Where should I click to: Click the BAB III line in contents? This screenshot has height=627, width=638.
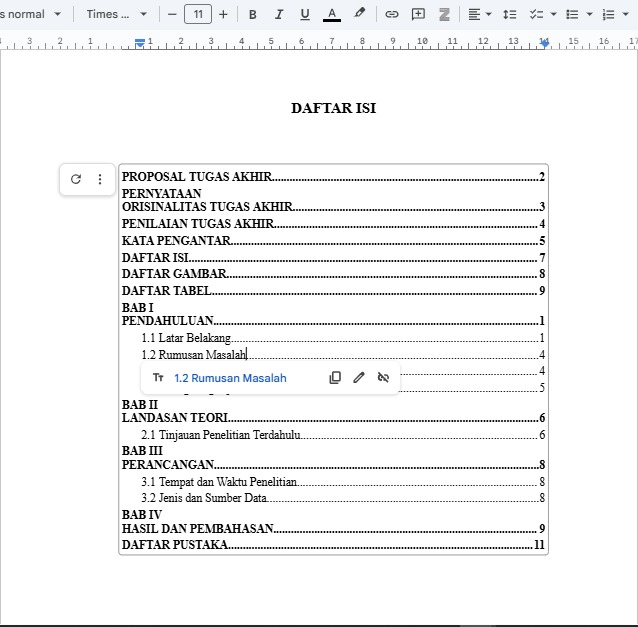pyautogui.click(x=142, y=451)
